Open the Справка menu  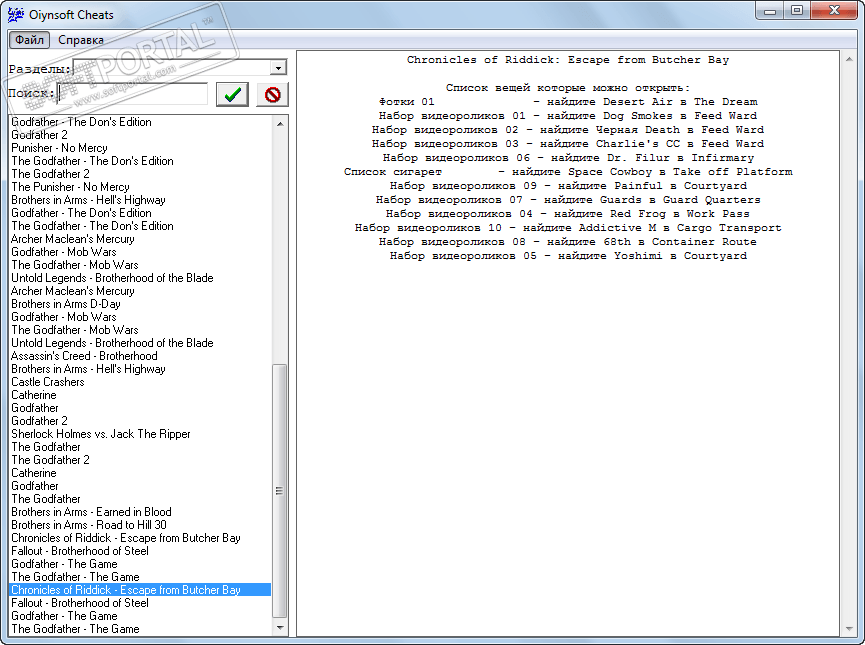click(81, 40)
